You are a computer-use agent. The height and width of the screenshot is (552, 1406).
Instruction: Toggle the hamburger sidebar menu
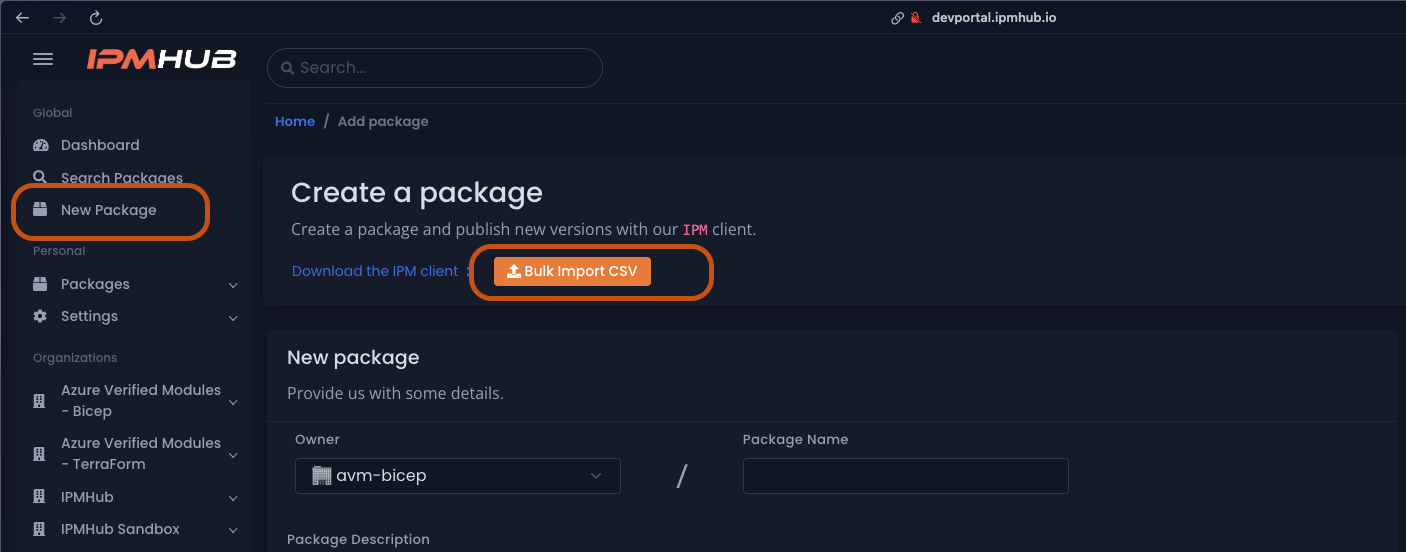pos(43,60)
